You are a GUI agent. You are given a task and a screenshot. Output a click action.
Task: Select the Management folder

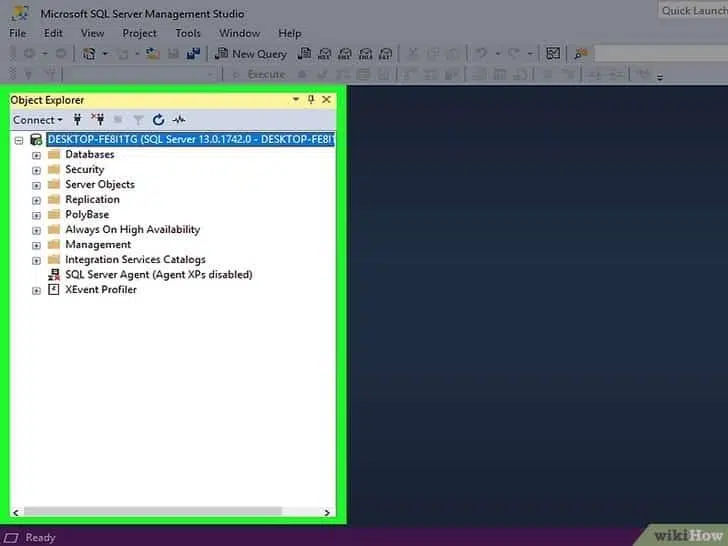click(x=97, y=245)
